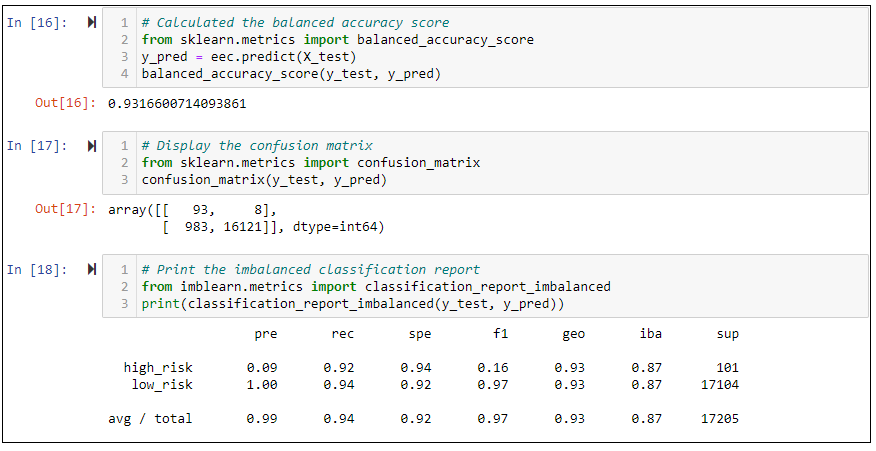Click low_risk support value 17104
The height and width of the screenshot is (451, 876).
pos(720,384)
